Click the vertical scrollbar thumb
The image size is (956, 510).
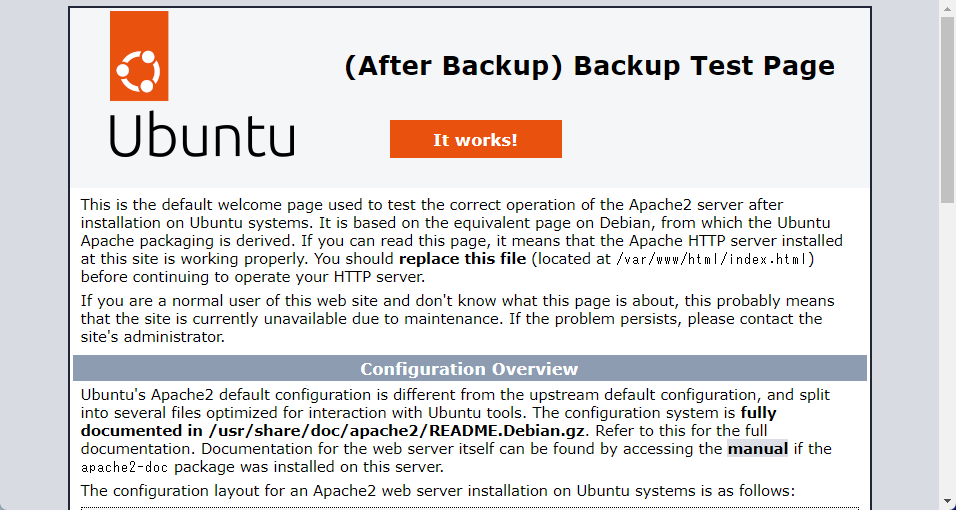pyautogui.click(x=947, y=110)
